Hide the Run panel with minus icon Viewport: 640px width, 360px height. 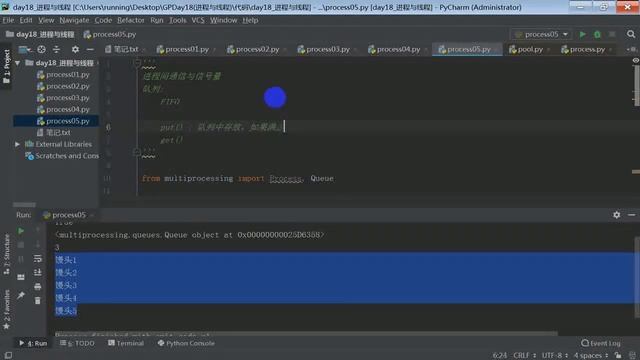click(631, 215)
